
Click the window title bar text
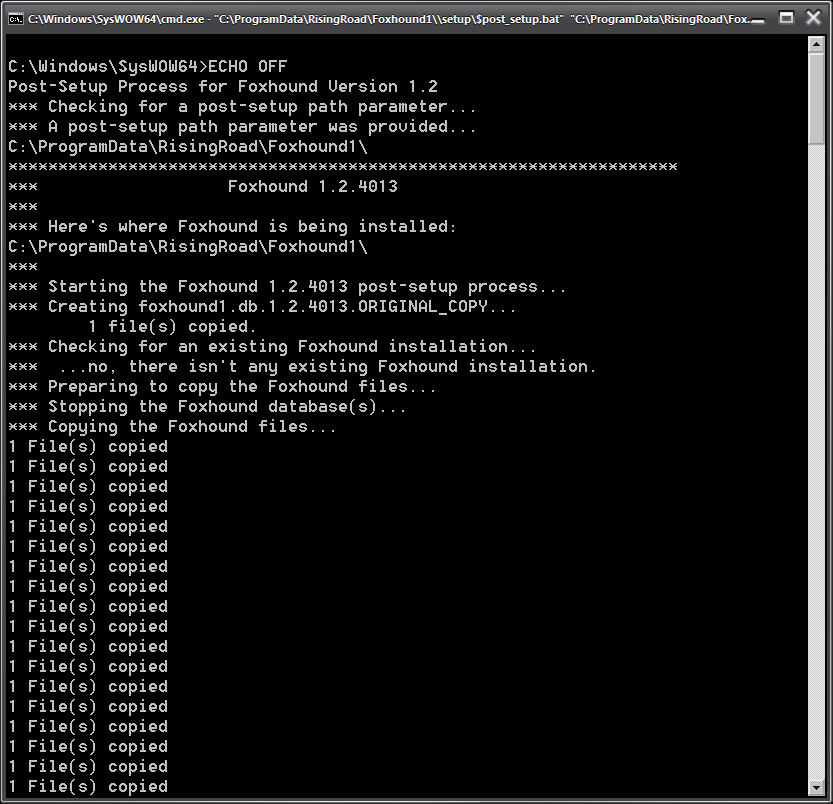[388, 19]
